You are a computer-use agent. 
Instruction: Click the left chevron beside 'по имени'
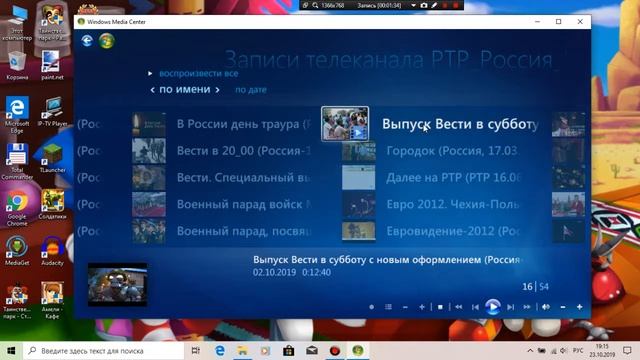pyautogui.click(x=153, y=90)
